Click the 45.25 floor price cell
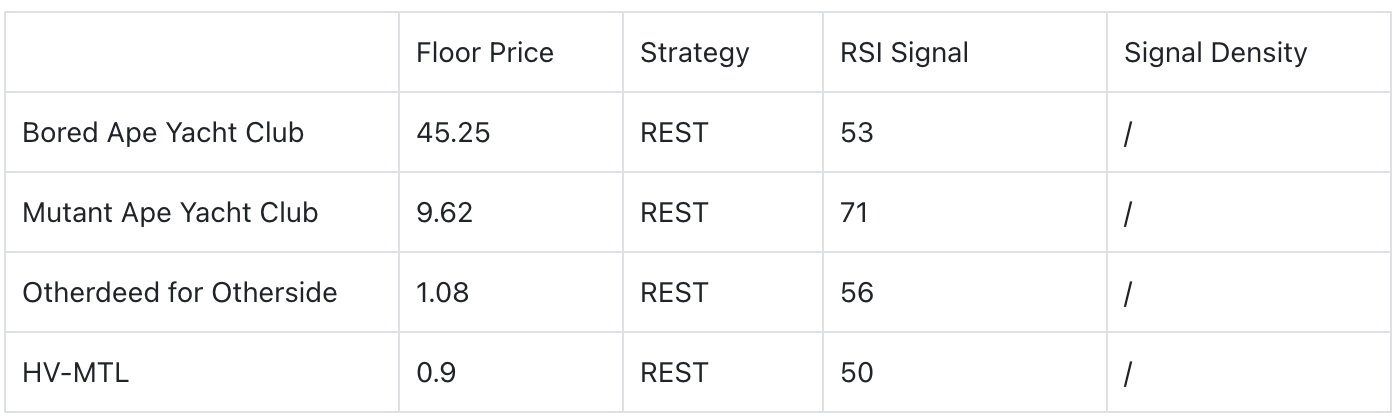 453,132
